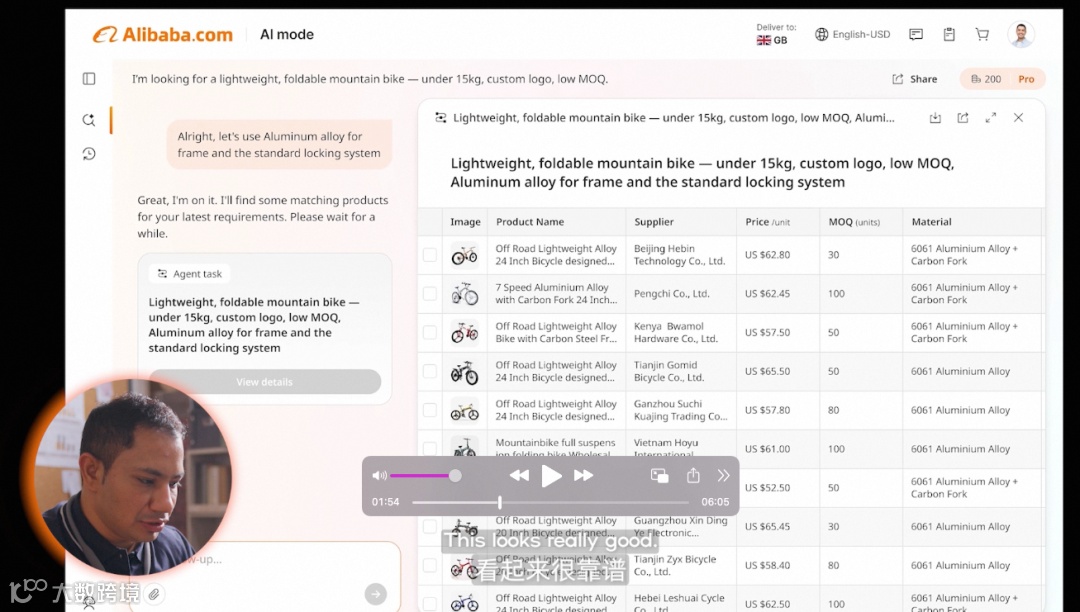1080x612 pixels.
Task: Open bike thumbnail in Pengchi Co. row
Action: (x=464, y=293)
